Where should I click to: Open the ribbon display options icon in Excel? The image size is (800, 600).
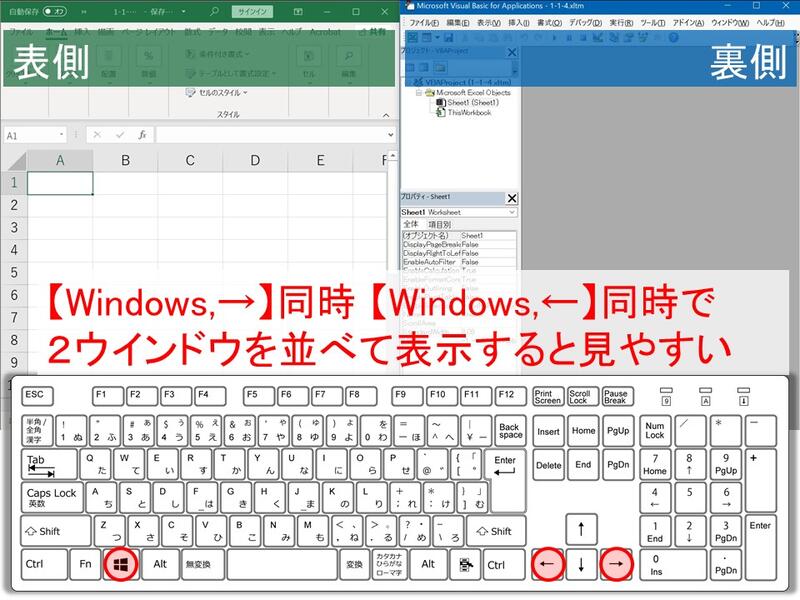pyautogui.click(x=298, y=11)
